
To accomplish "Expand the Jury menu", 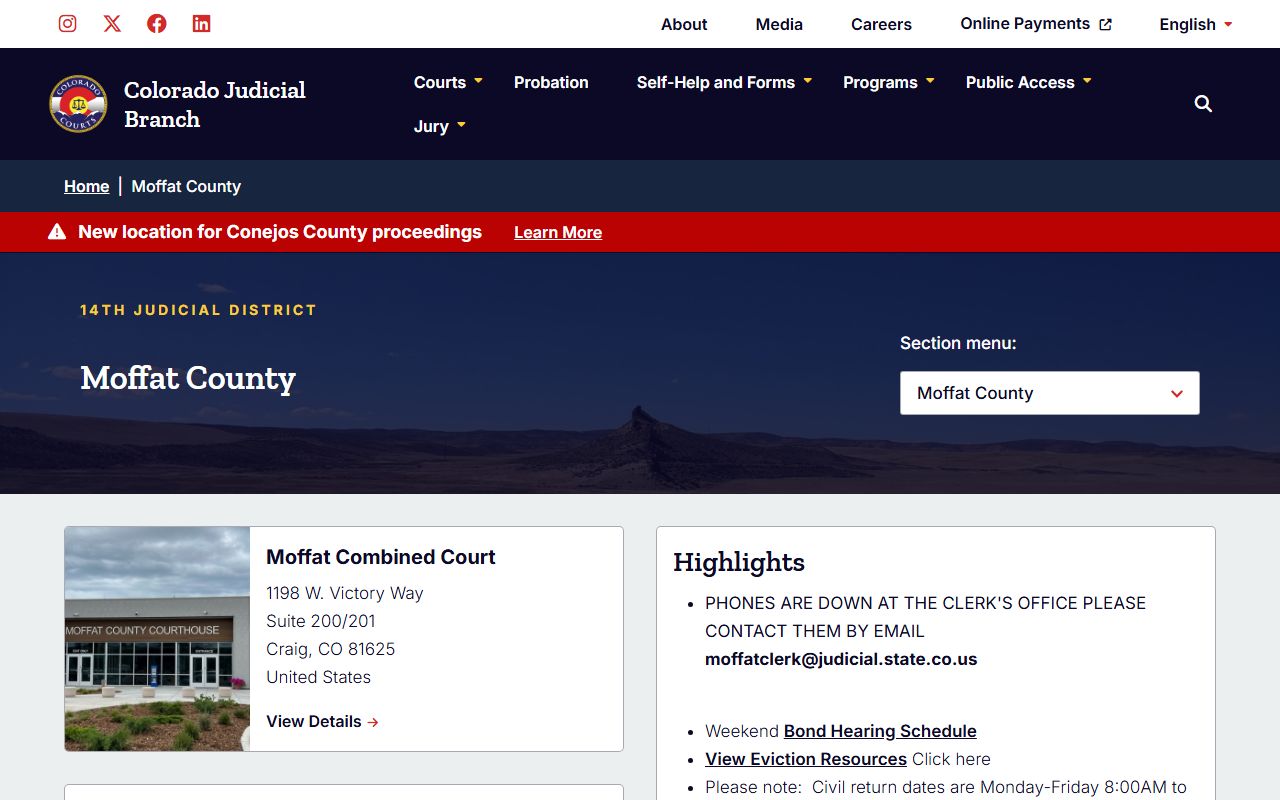I will [x=440, y=126].
